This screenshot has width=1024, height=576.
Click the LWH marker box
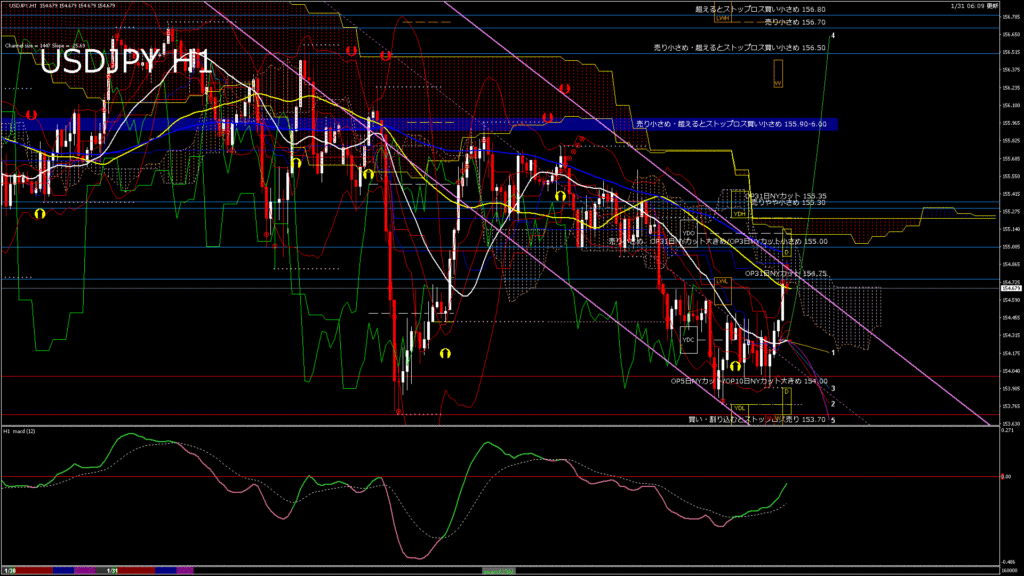pyautogui.click(x=722, y=16)
